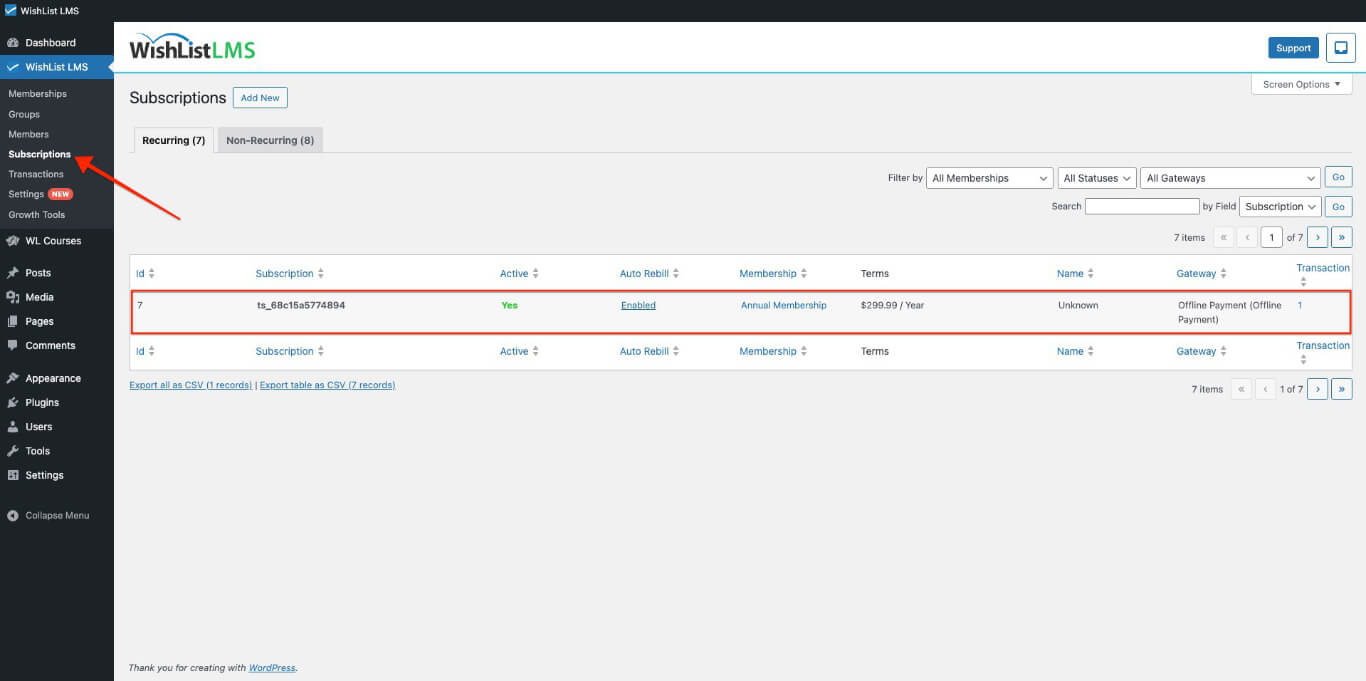Switch to the Non-Recurring (8) tab
This screenshot has width=1366, height=681.
pos(269,140)
